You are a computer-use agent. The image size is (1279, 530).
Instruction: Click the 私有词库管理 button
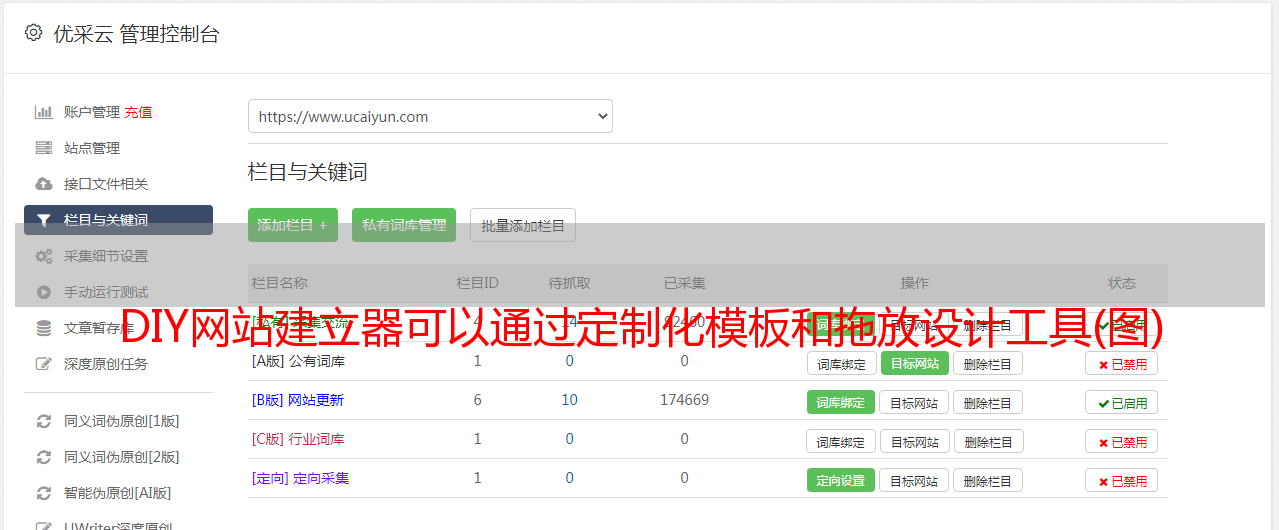tap(404, 225)
